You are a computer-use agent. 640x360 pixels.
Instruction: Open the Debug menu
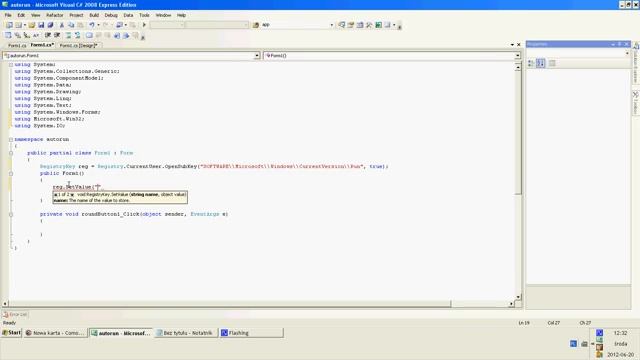coord(111,15)
